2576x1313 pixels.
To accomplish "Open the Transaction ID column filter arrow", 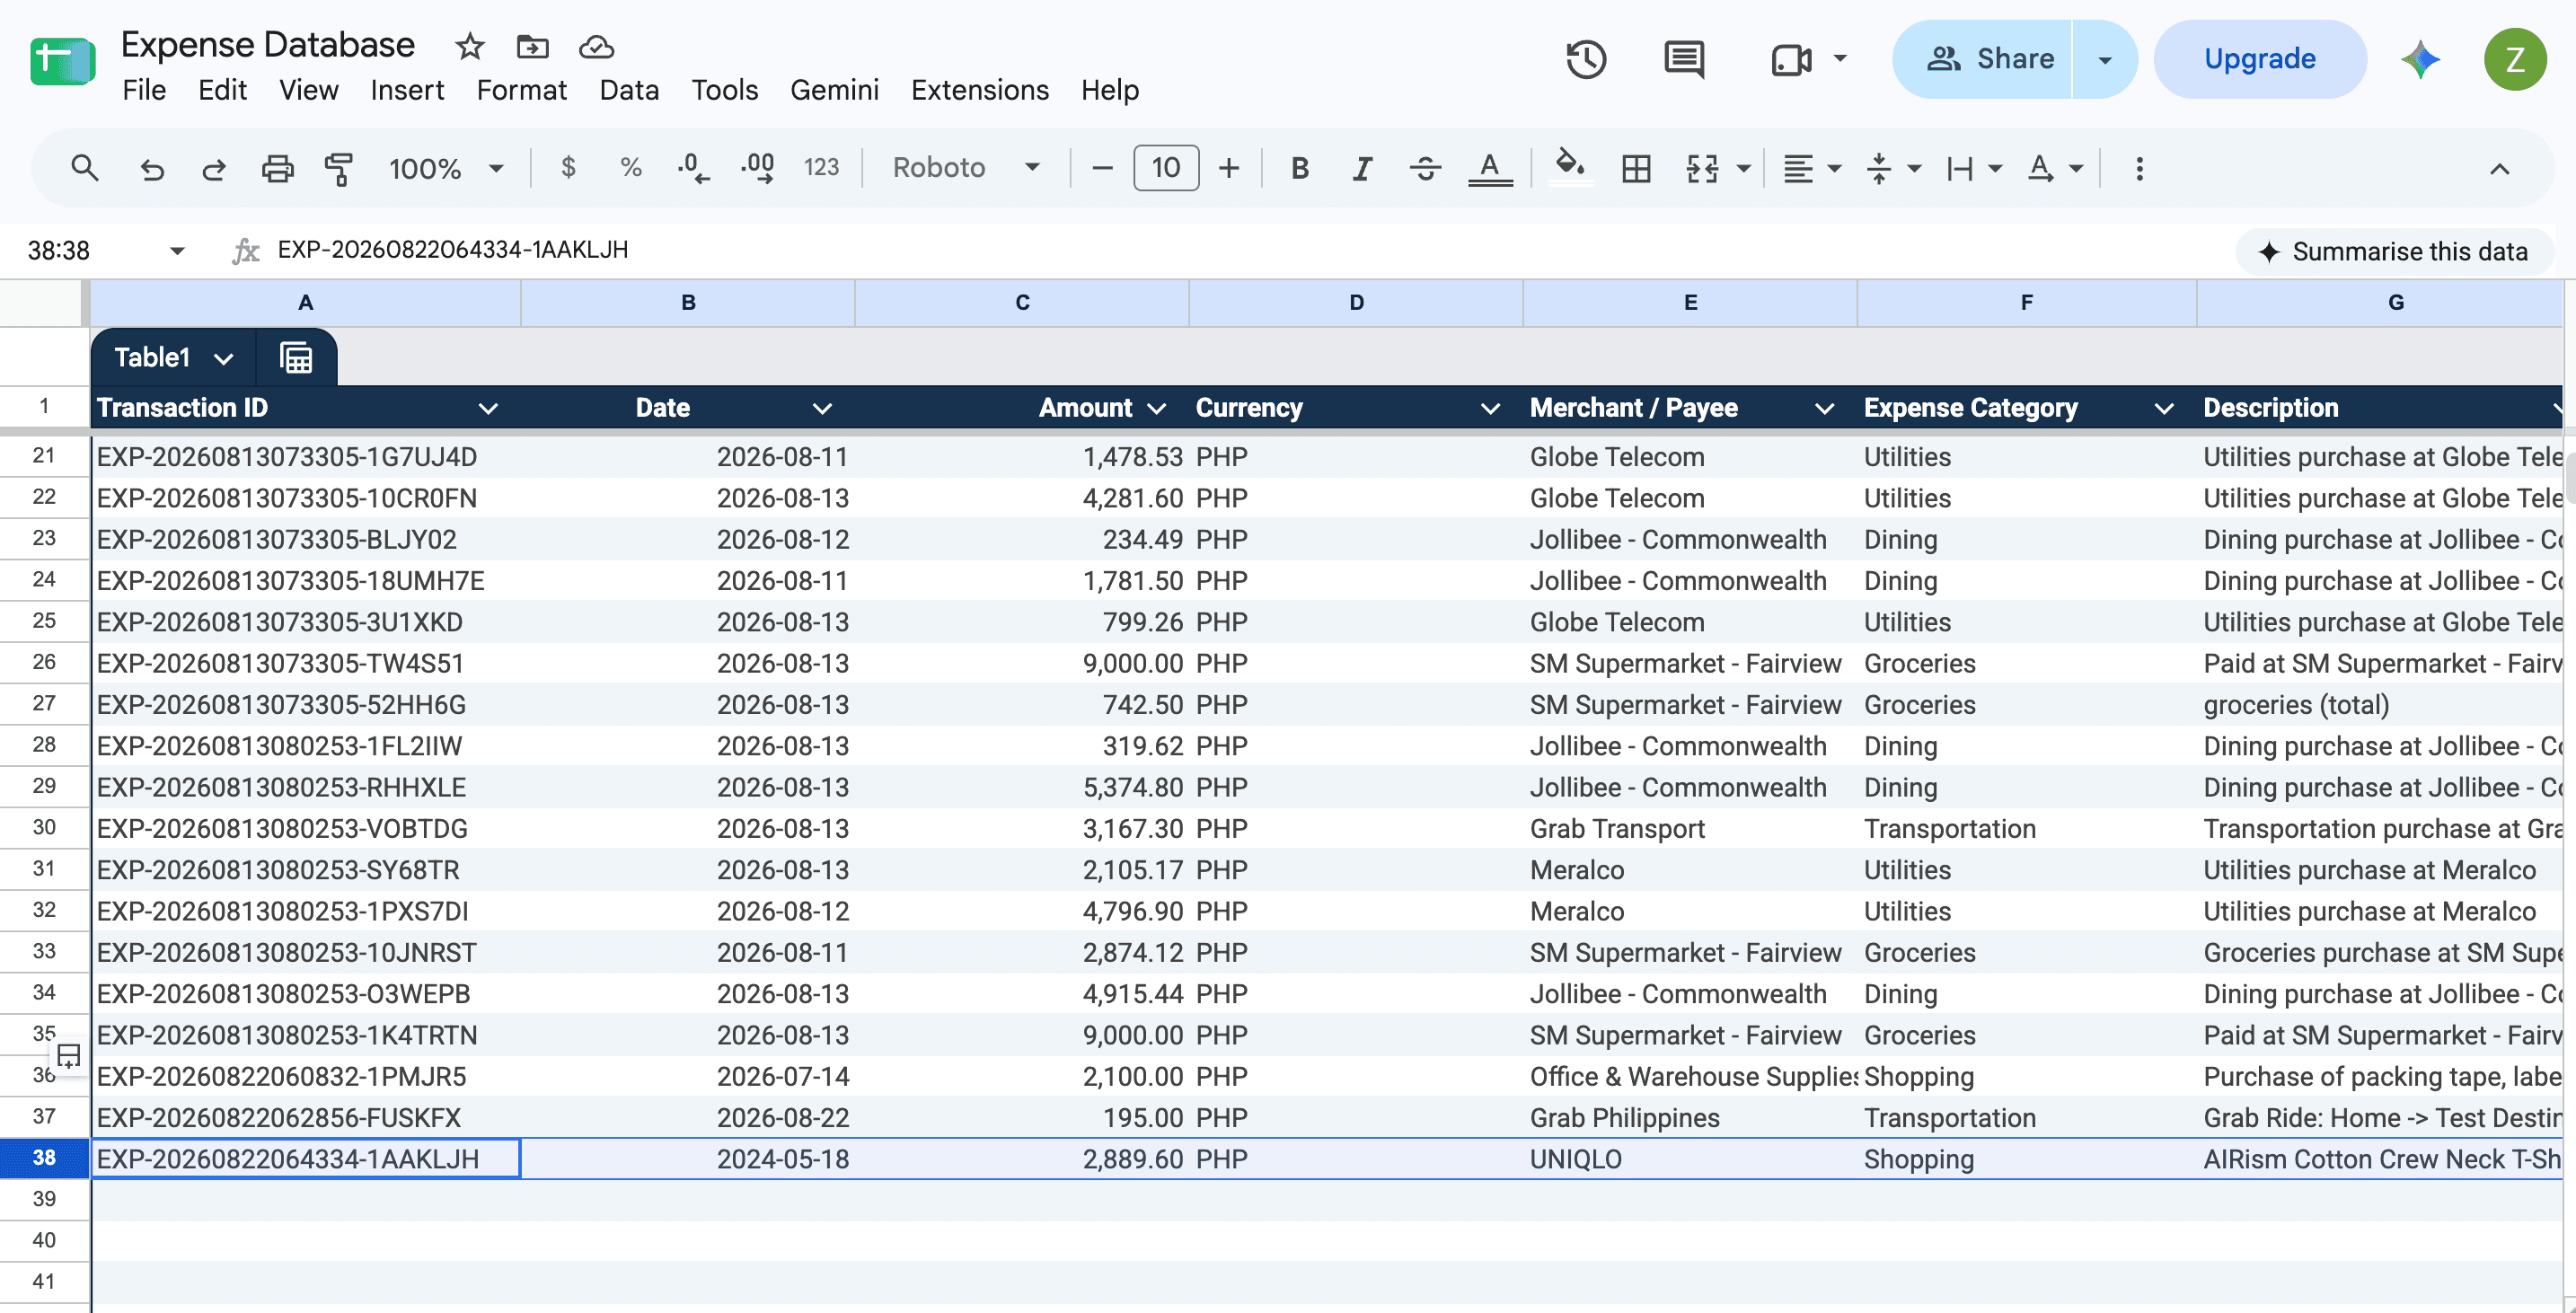I will coord(488,408).
